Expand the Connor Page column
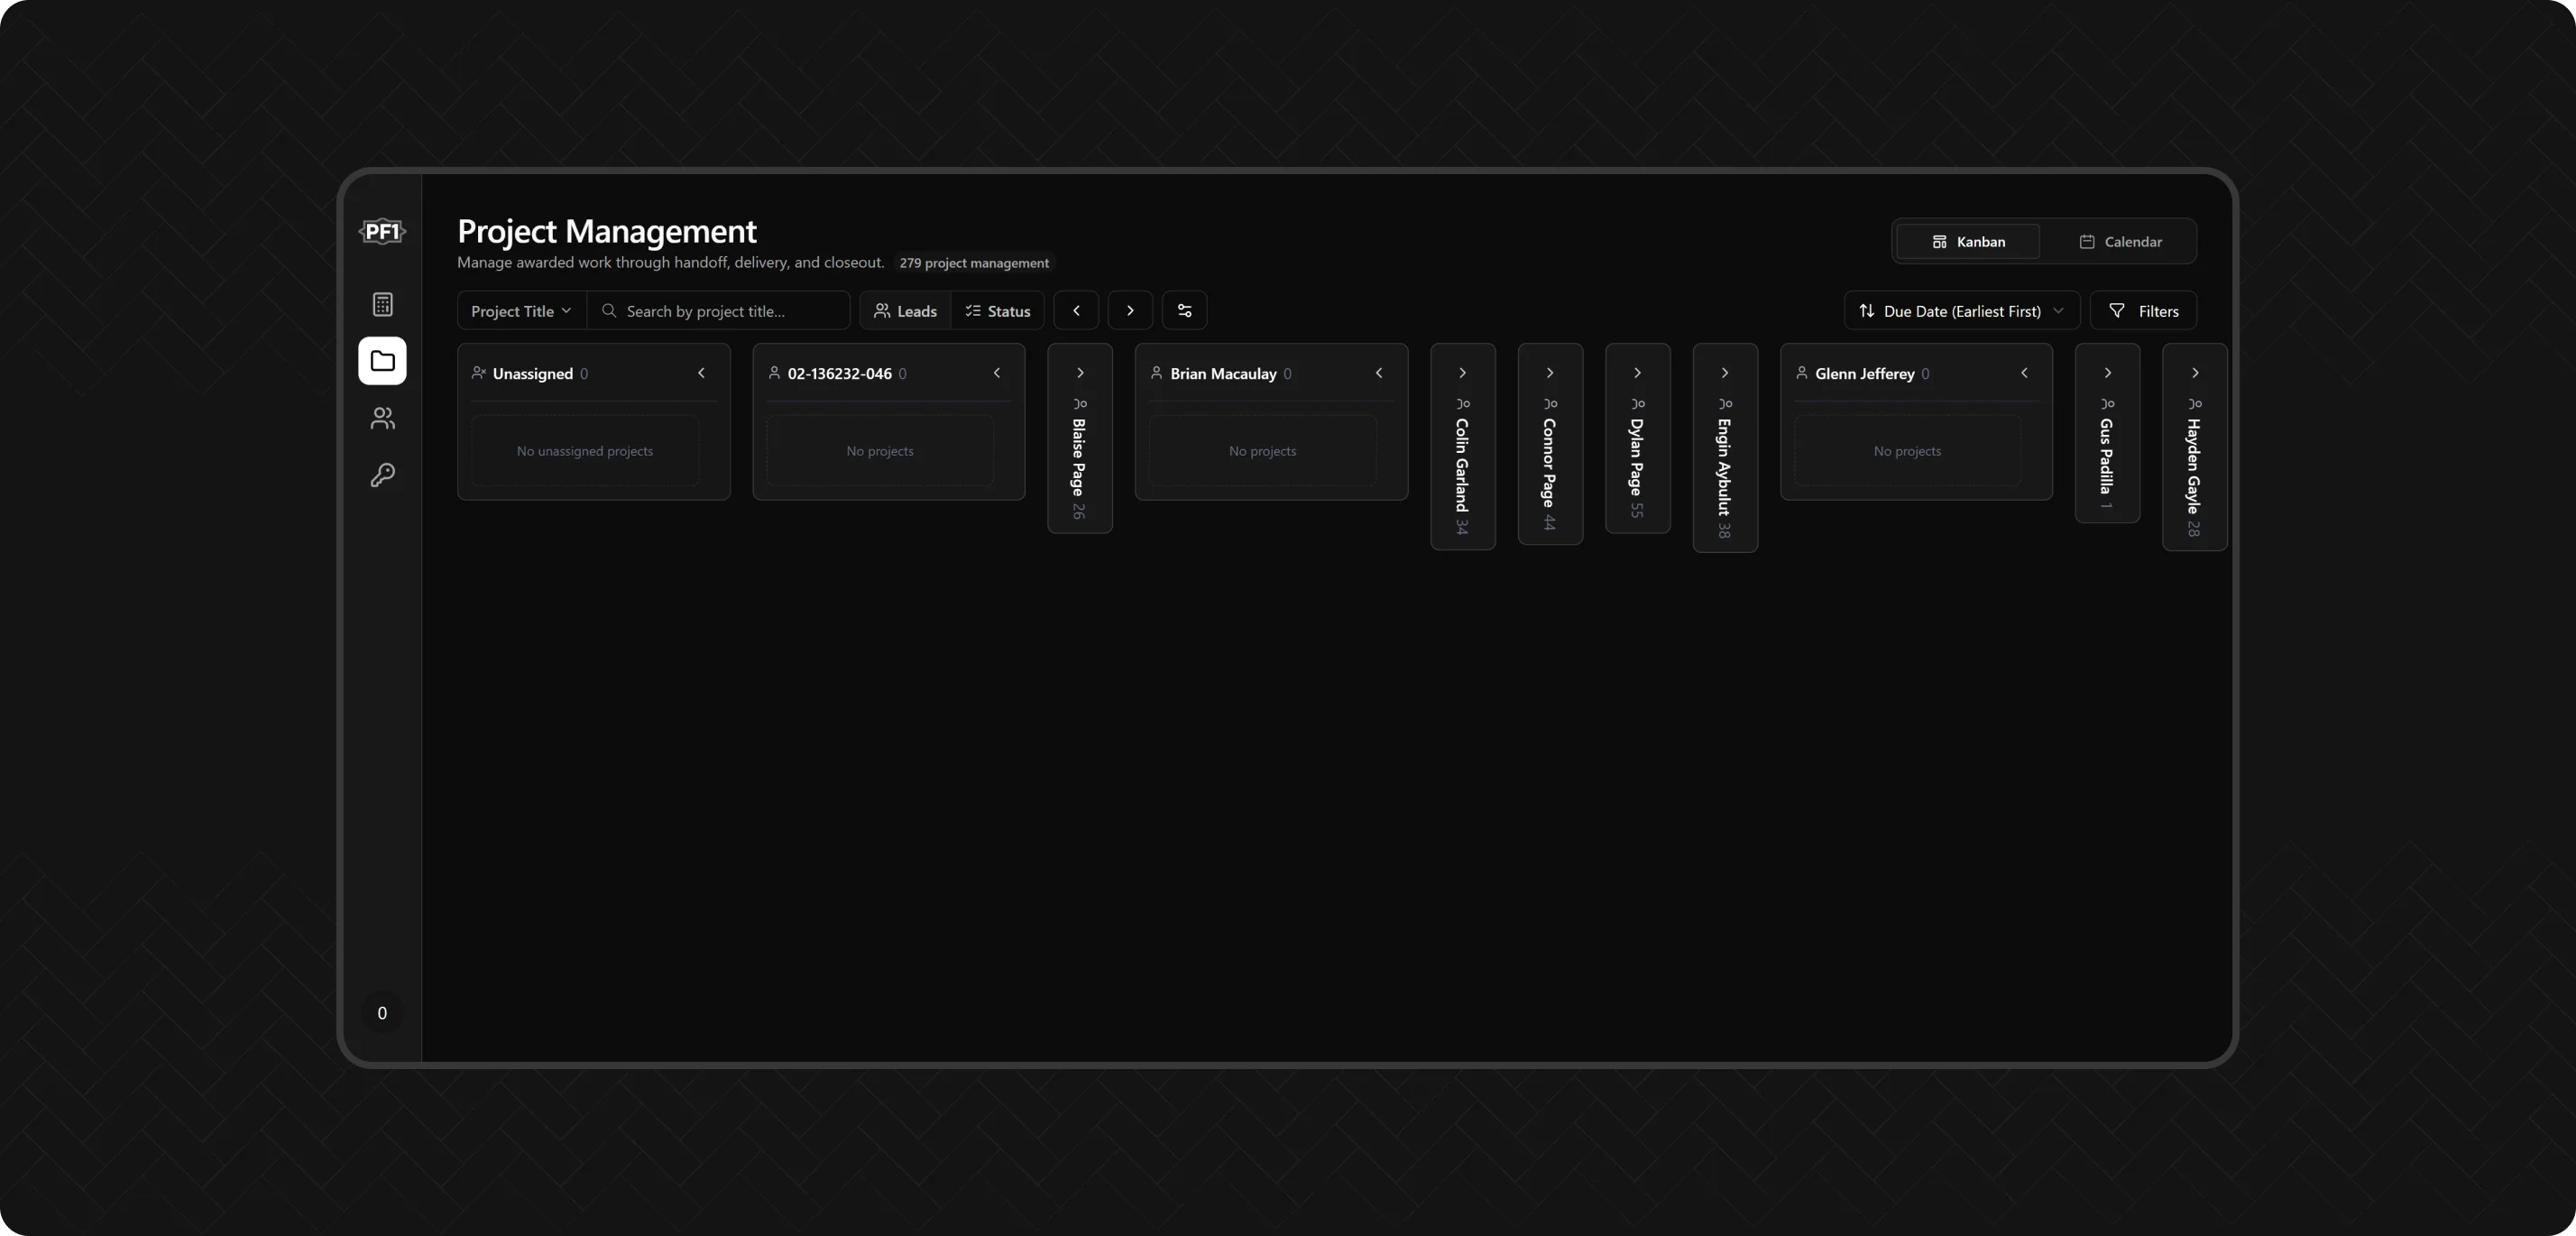Viewport: 2576px width, 1236px height. pos(1550,373)
